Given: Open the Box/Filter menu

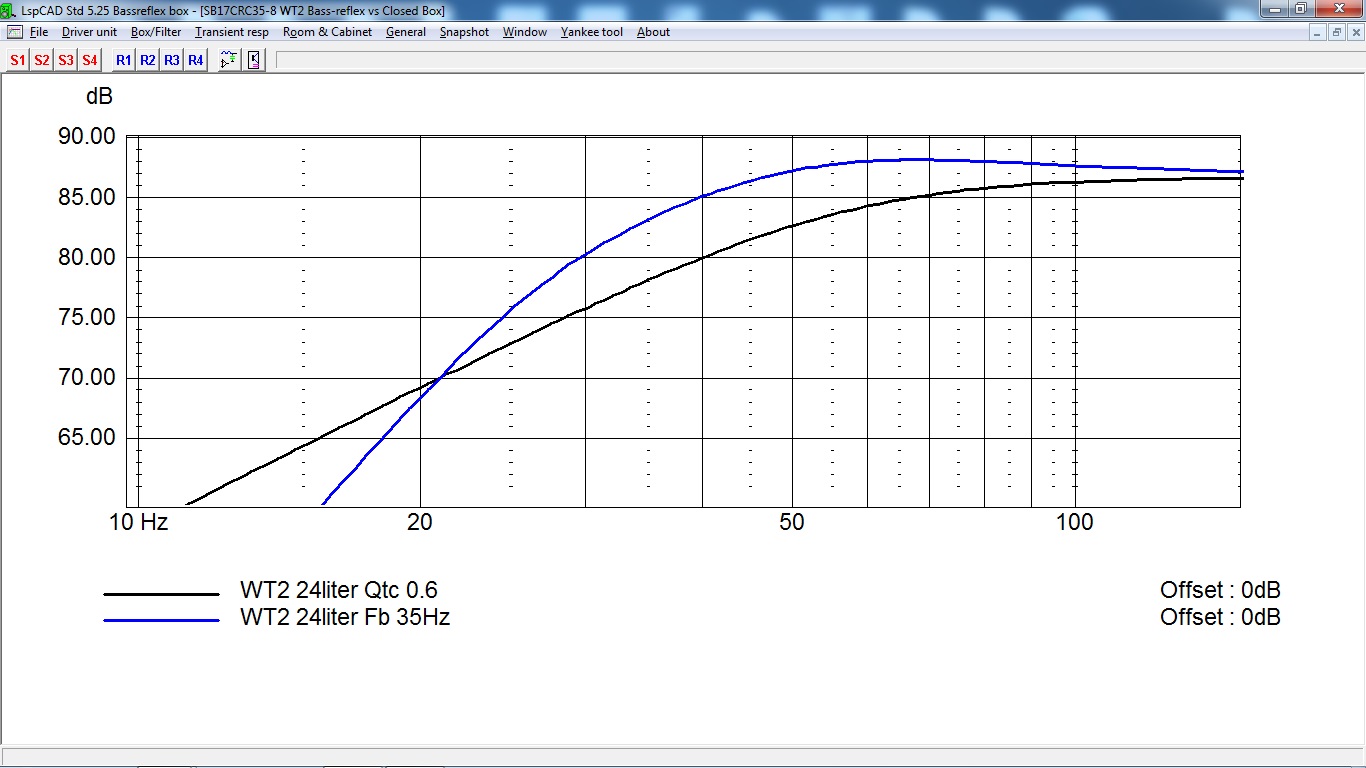Looking at the screenshot, I should (156, 32).
